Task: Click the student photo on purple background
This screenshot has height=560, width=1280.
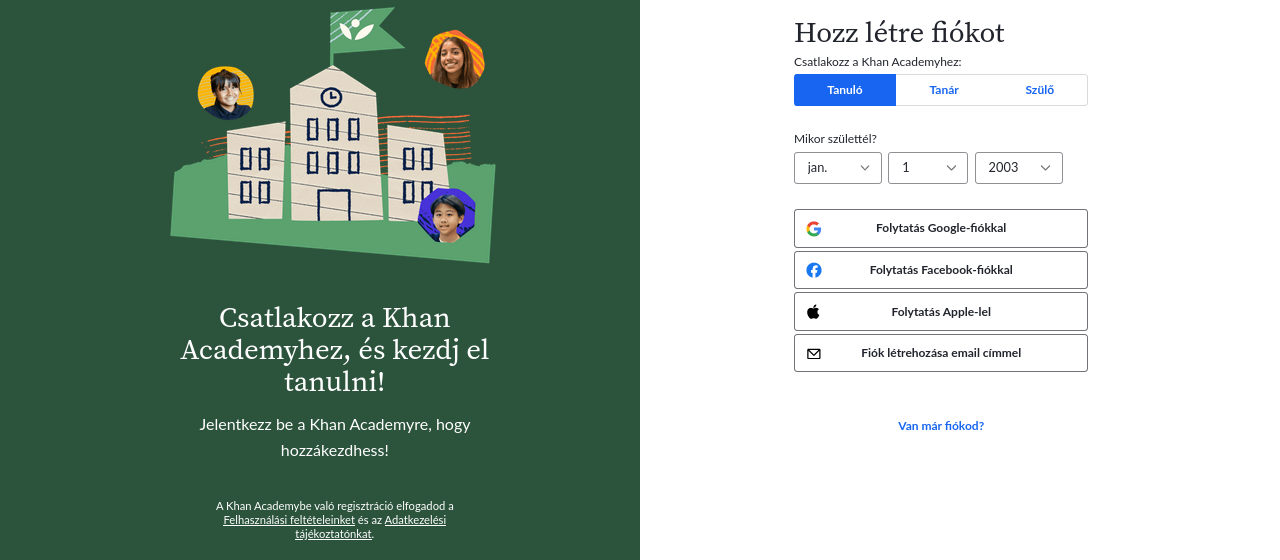Action: tap(447, 216)
